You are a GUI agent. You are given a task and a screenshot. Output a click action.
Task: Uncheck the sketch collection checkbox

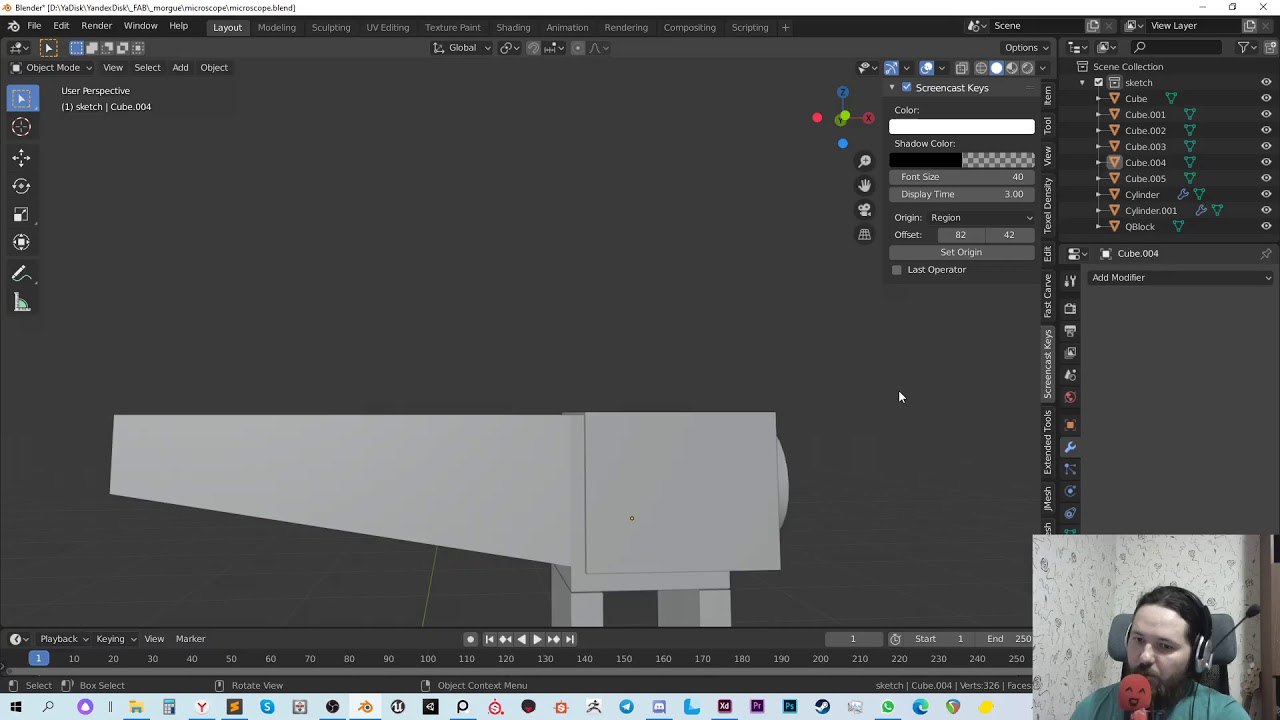pyautogui.click(x=1098, y=83)
